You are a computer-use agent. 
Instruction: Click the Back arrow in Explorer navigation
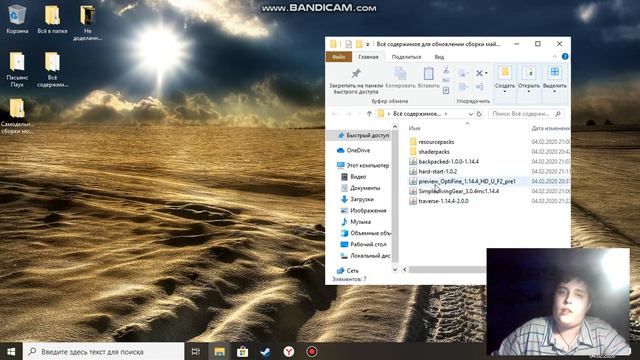point(335,114)
